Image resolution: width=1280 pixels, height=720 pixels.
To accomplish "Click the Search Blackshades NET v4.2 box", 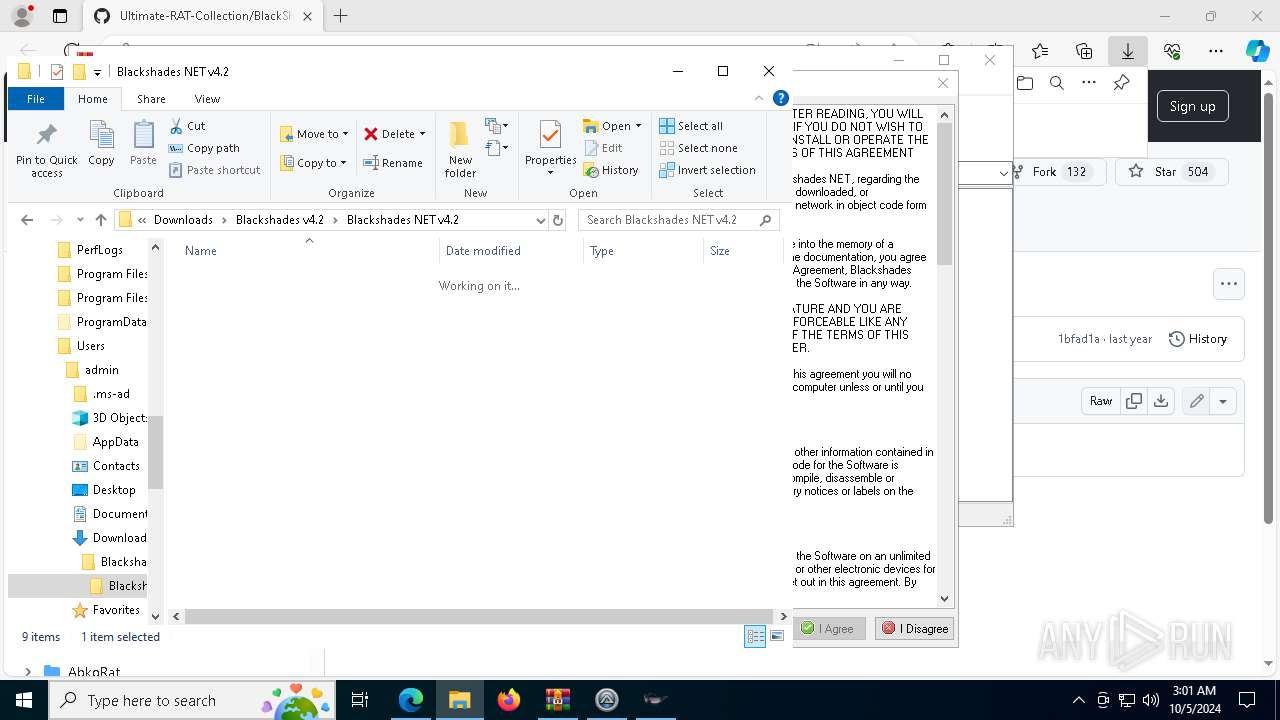I will (x=679, y=220).
